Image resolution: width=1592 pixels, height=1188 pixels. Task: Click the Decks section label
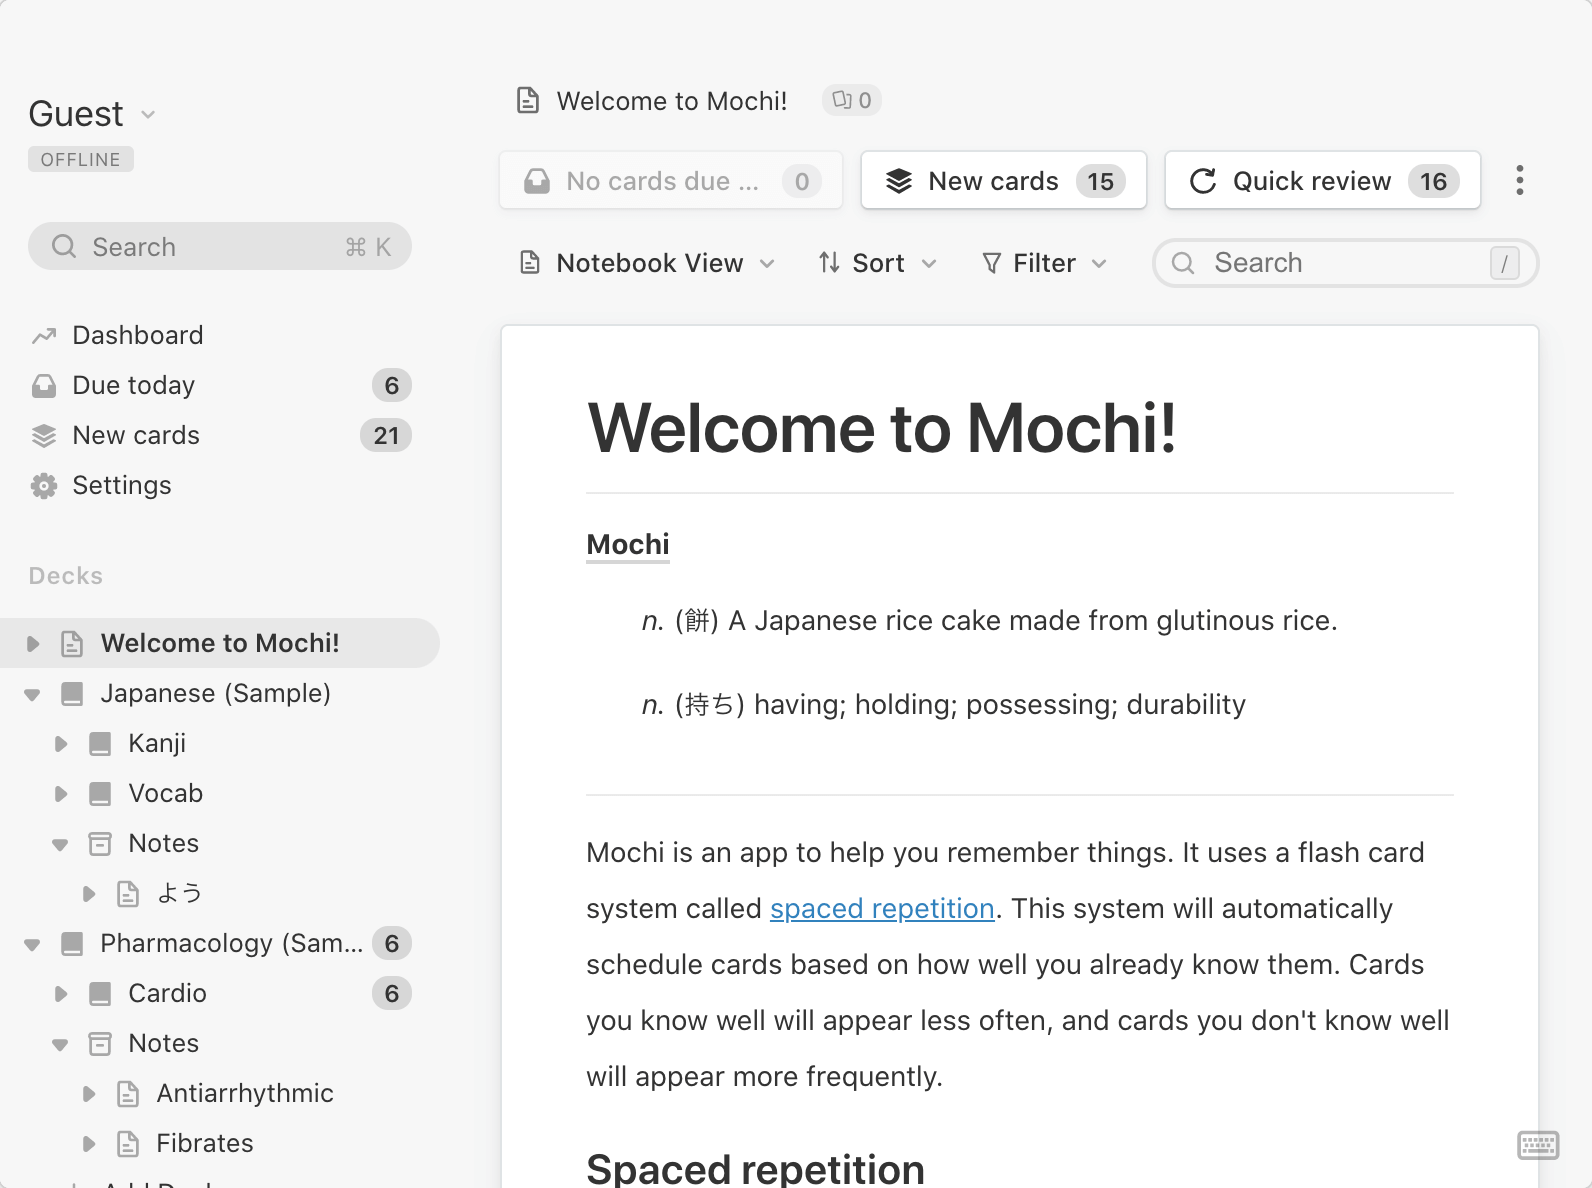tap(66, 576)
